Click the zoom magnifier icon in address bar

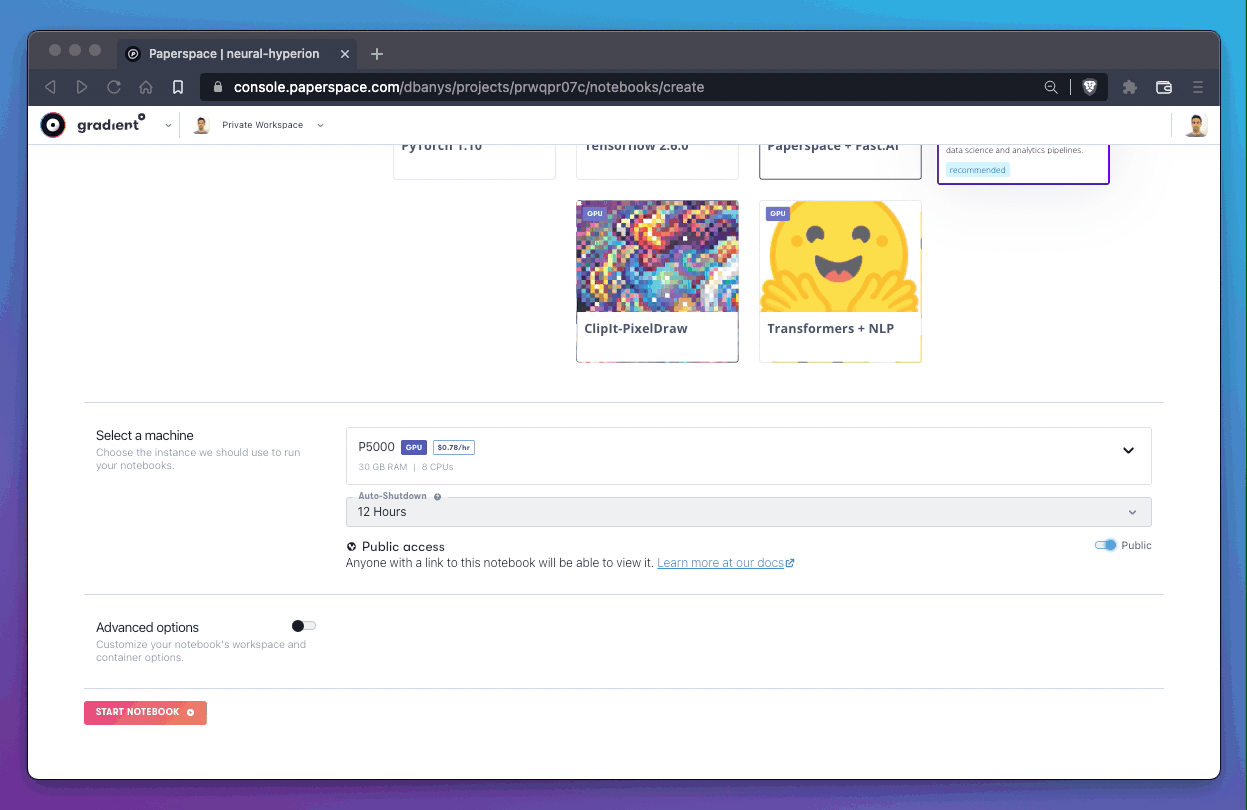tap(1051, 87)
